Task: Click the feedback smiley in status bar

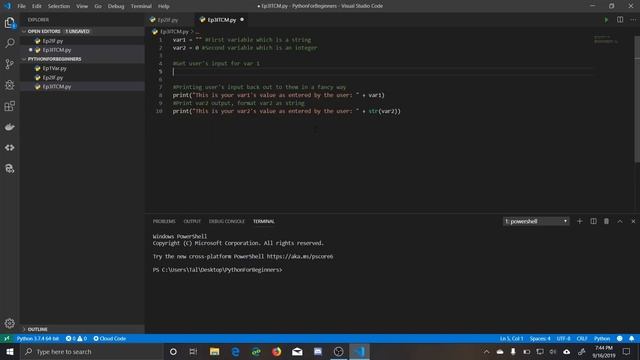Action: (620, 338)
